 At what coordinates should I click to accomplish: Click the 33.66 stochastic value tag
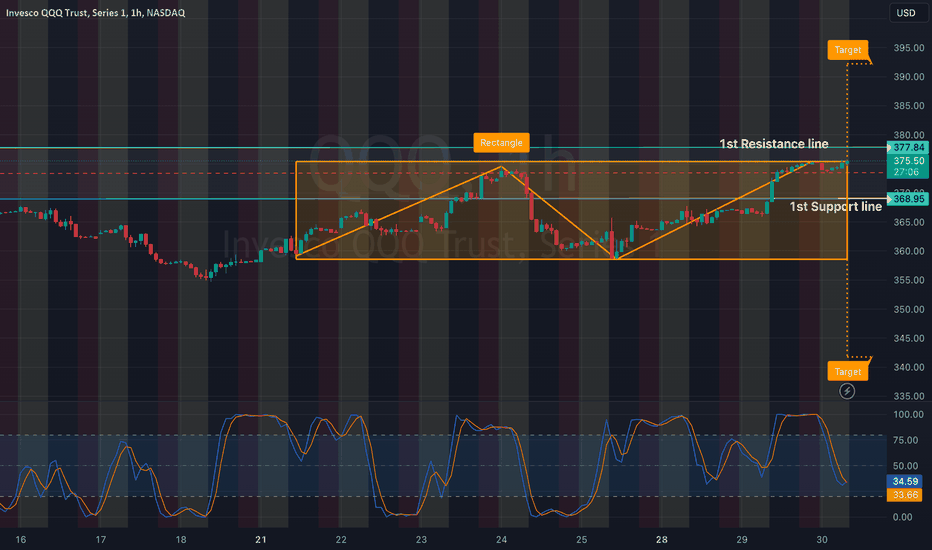[x=905, y=495]
